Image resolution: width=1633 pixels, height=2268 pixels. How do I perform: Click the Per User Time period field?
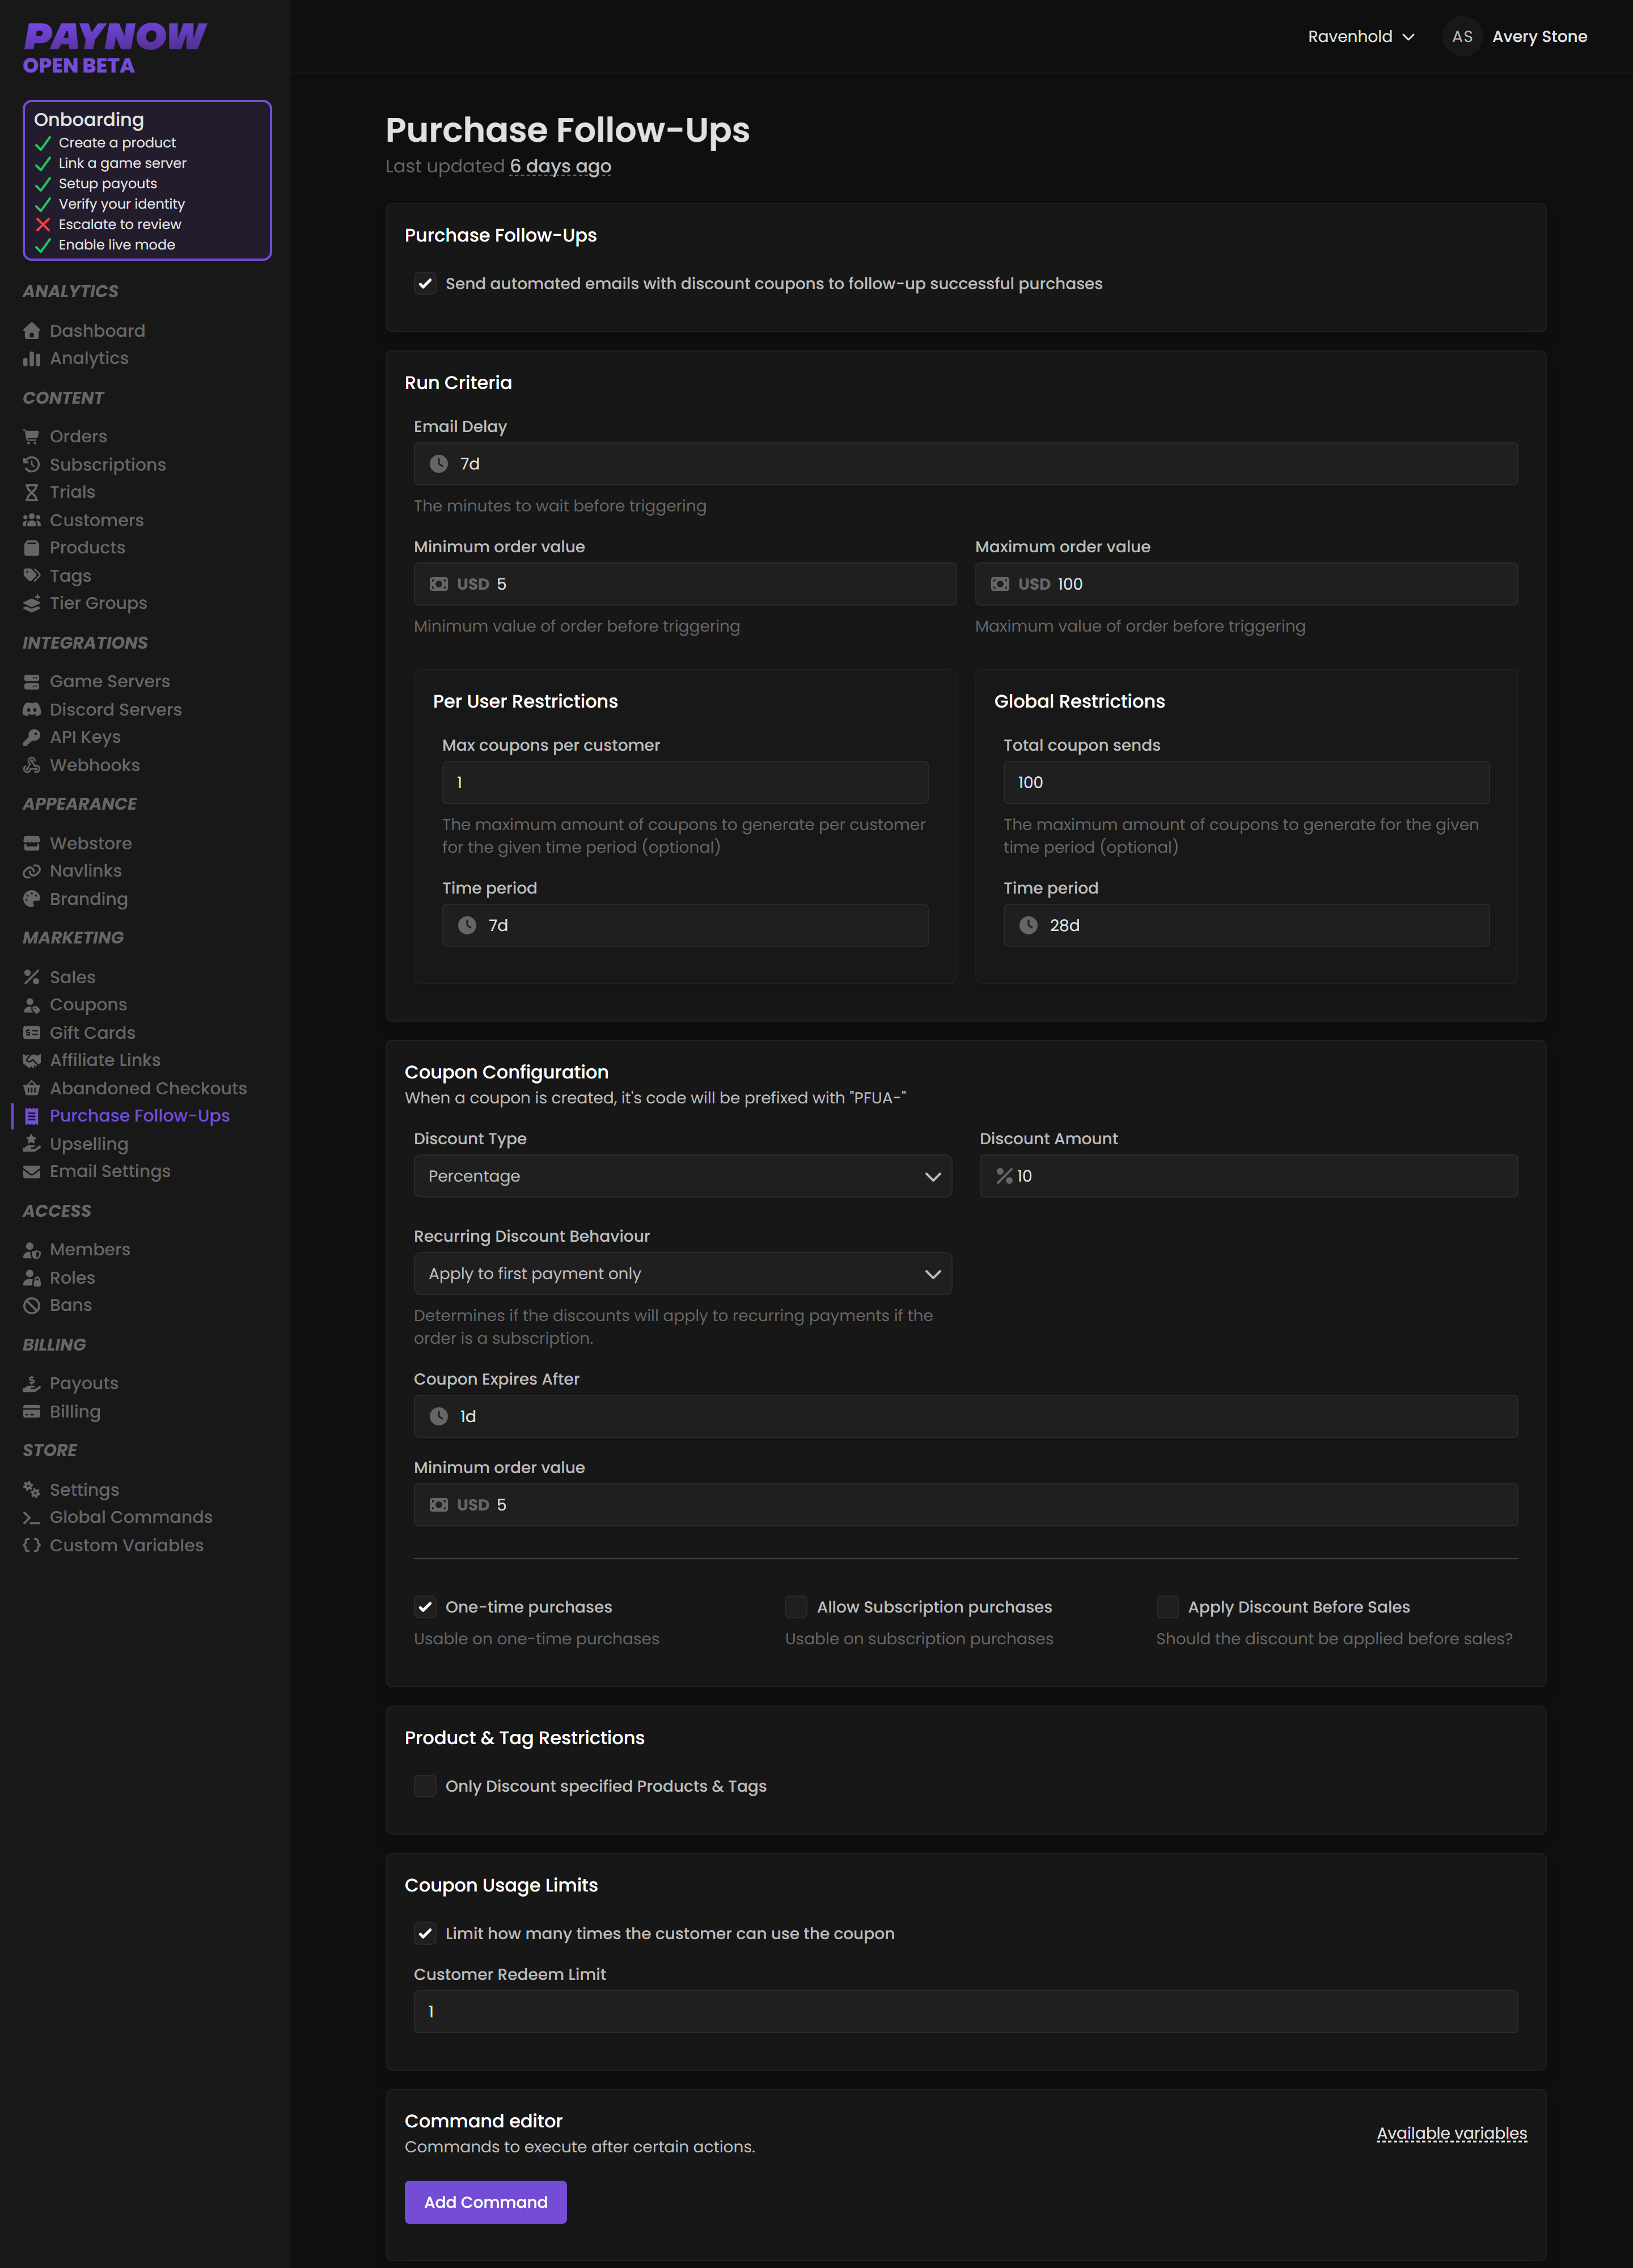pyautogui.click(x=685, y=926)
